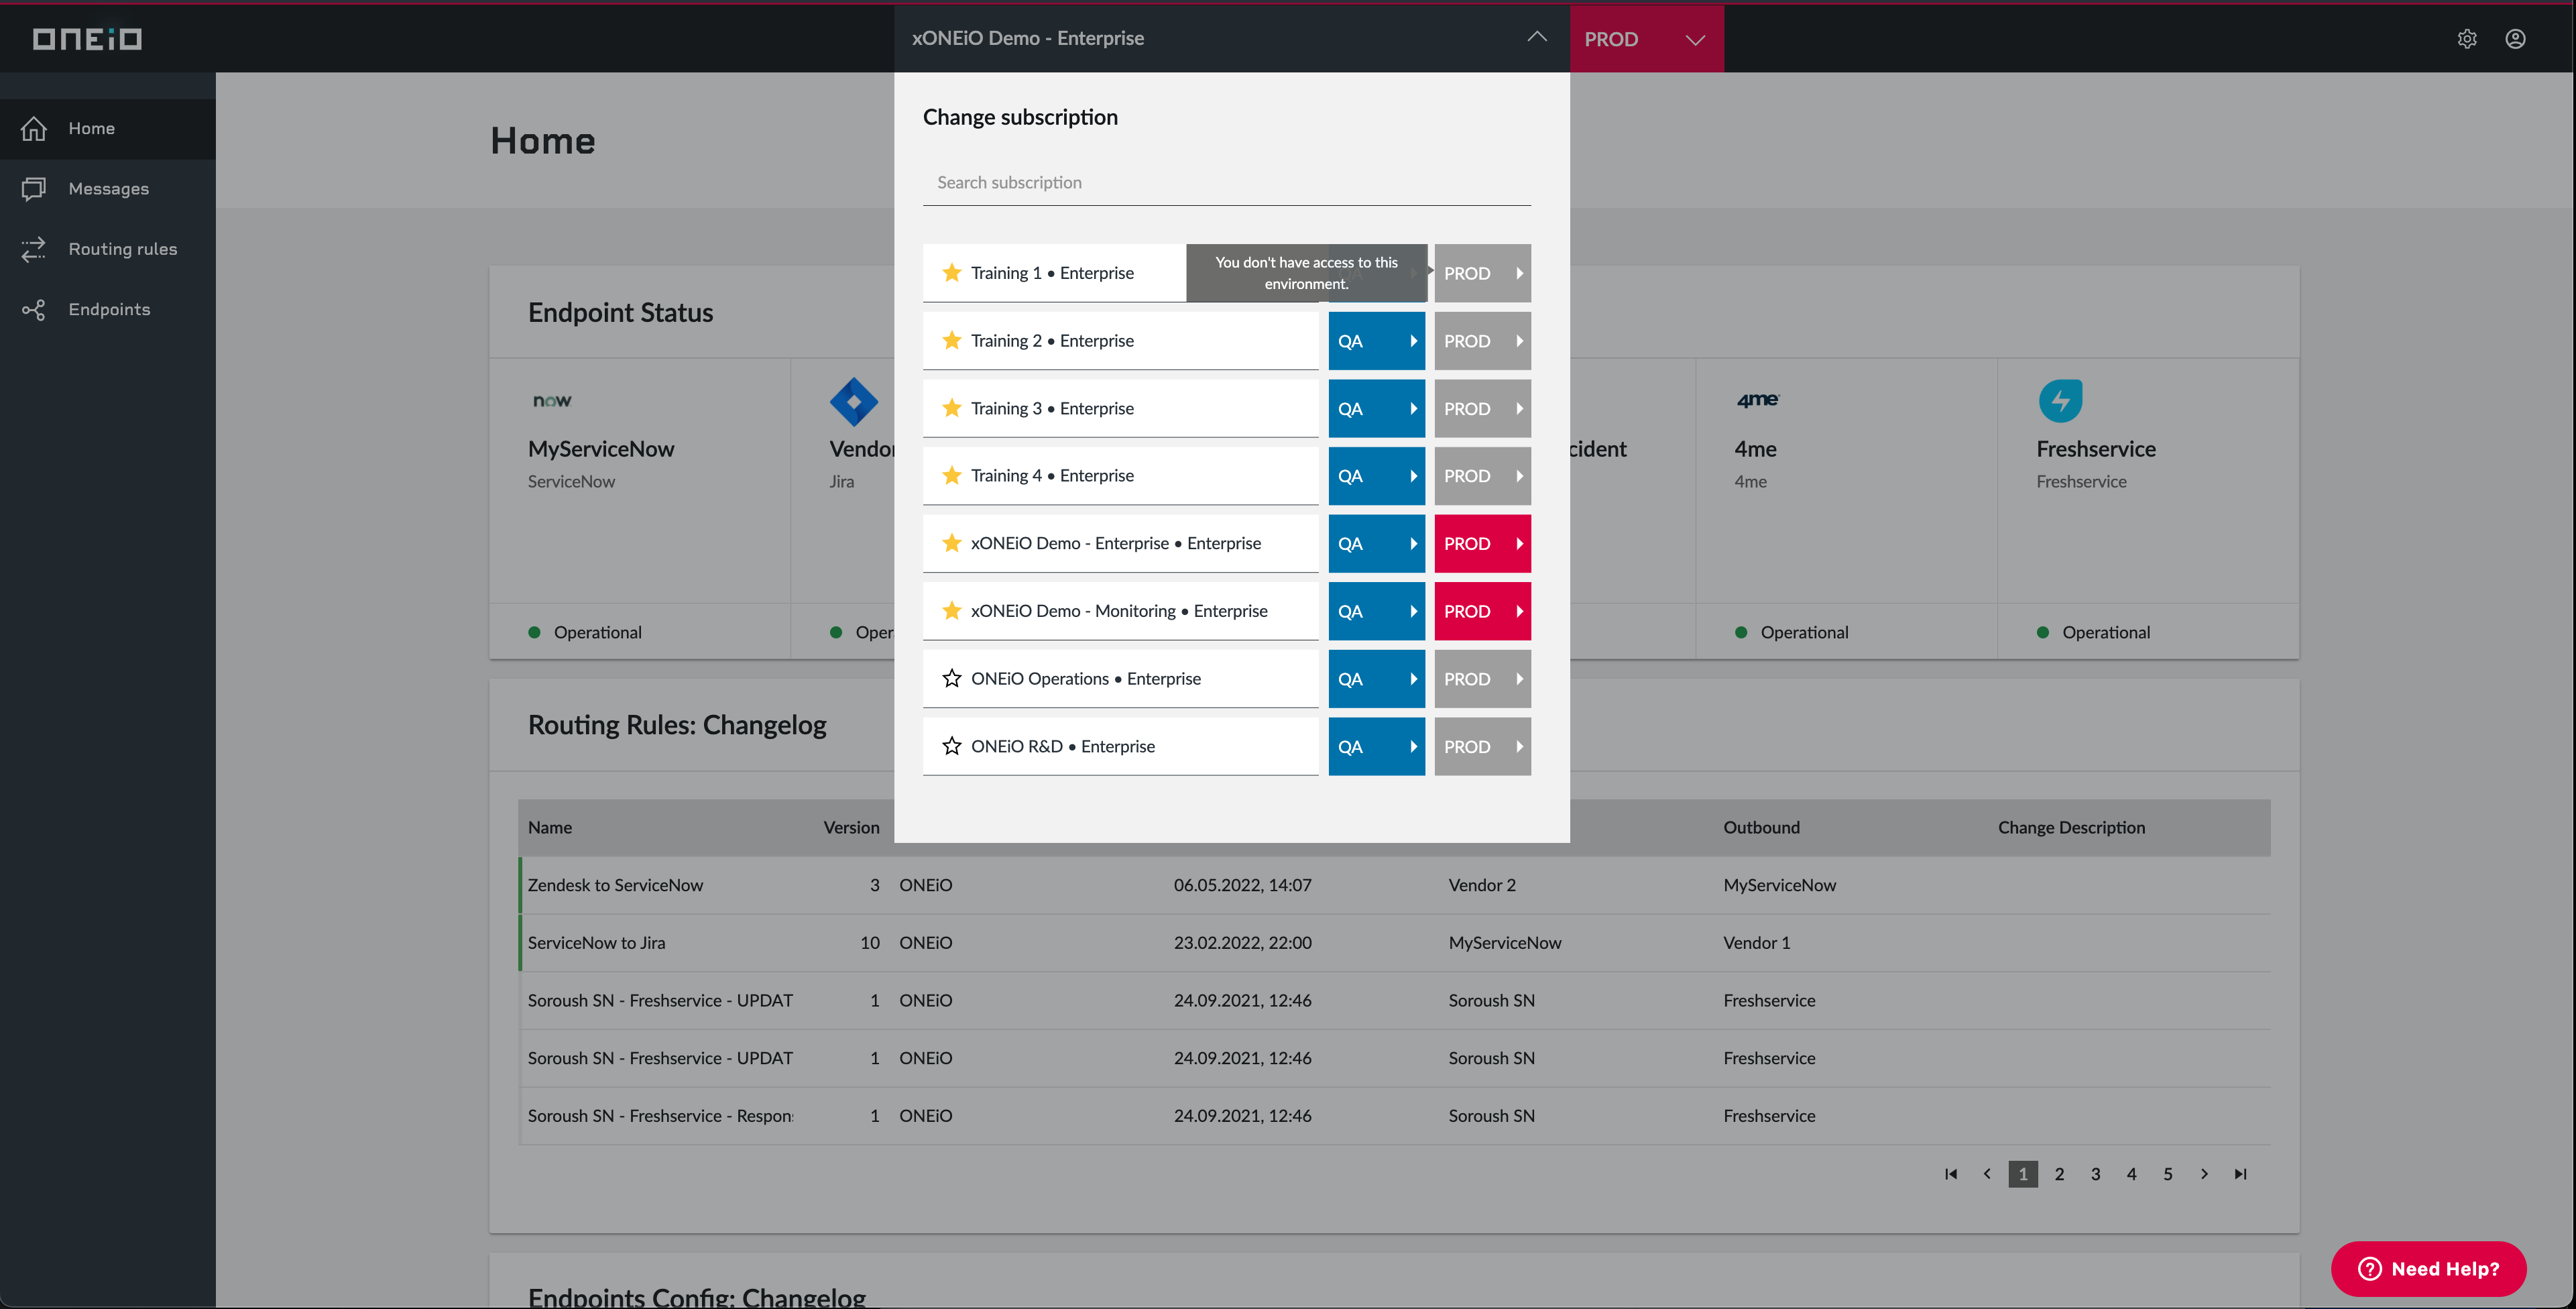This screenshot has height=1309, width=2576.
Task: Open ONEiO R&D QA environment
Action: (x=1376, y=747)
